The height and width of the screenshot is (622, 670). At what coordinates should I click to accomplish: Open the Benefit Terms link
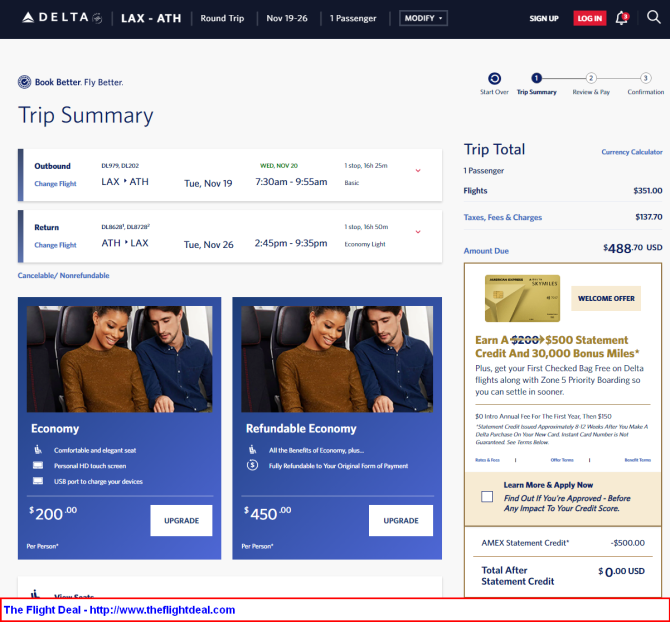click(x=638, y=460)
